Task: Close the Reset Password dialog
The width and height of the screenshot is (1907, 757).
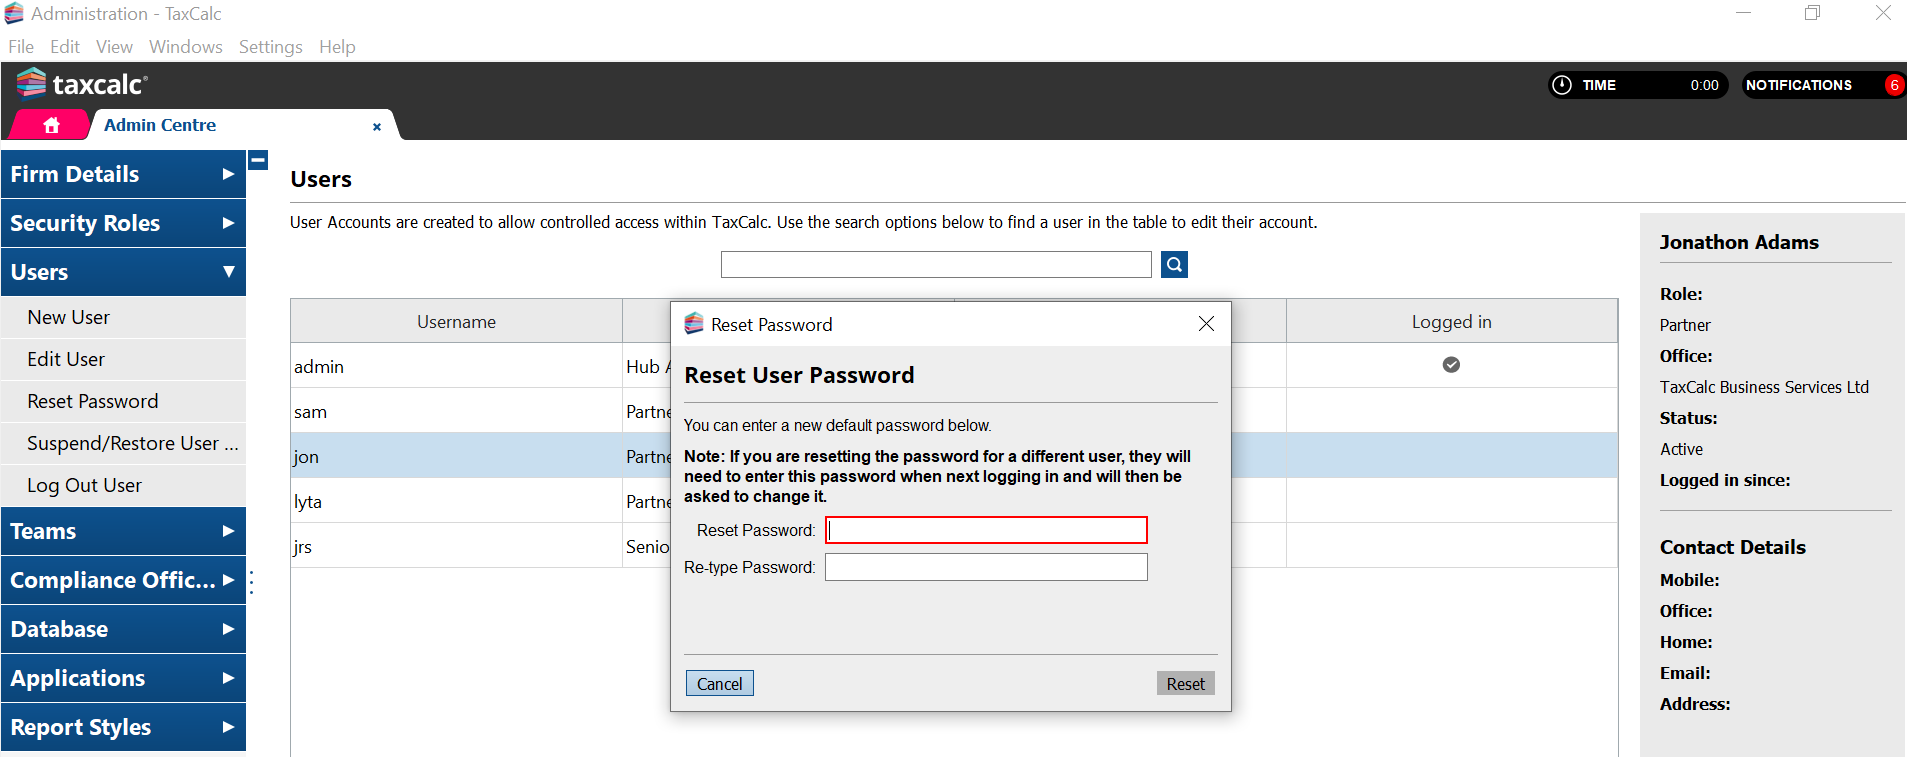Action: coord(1206,324)
